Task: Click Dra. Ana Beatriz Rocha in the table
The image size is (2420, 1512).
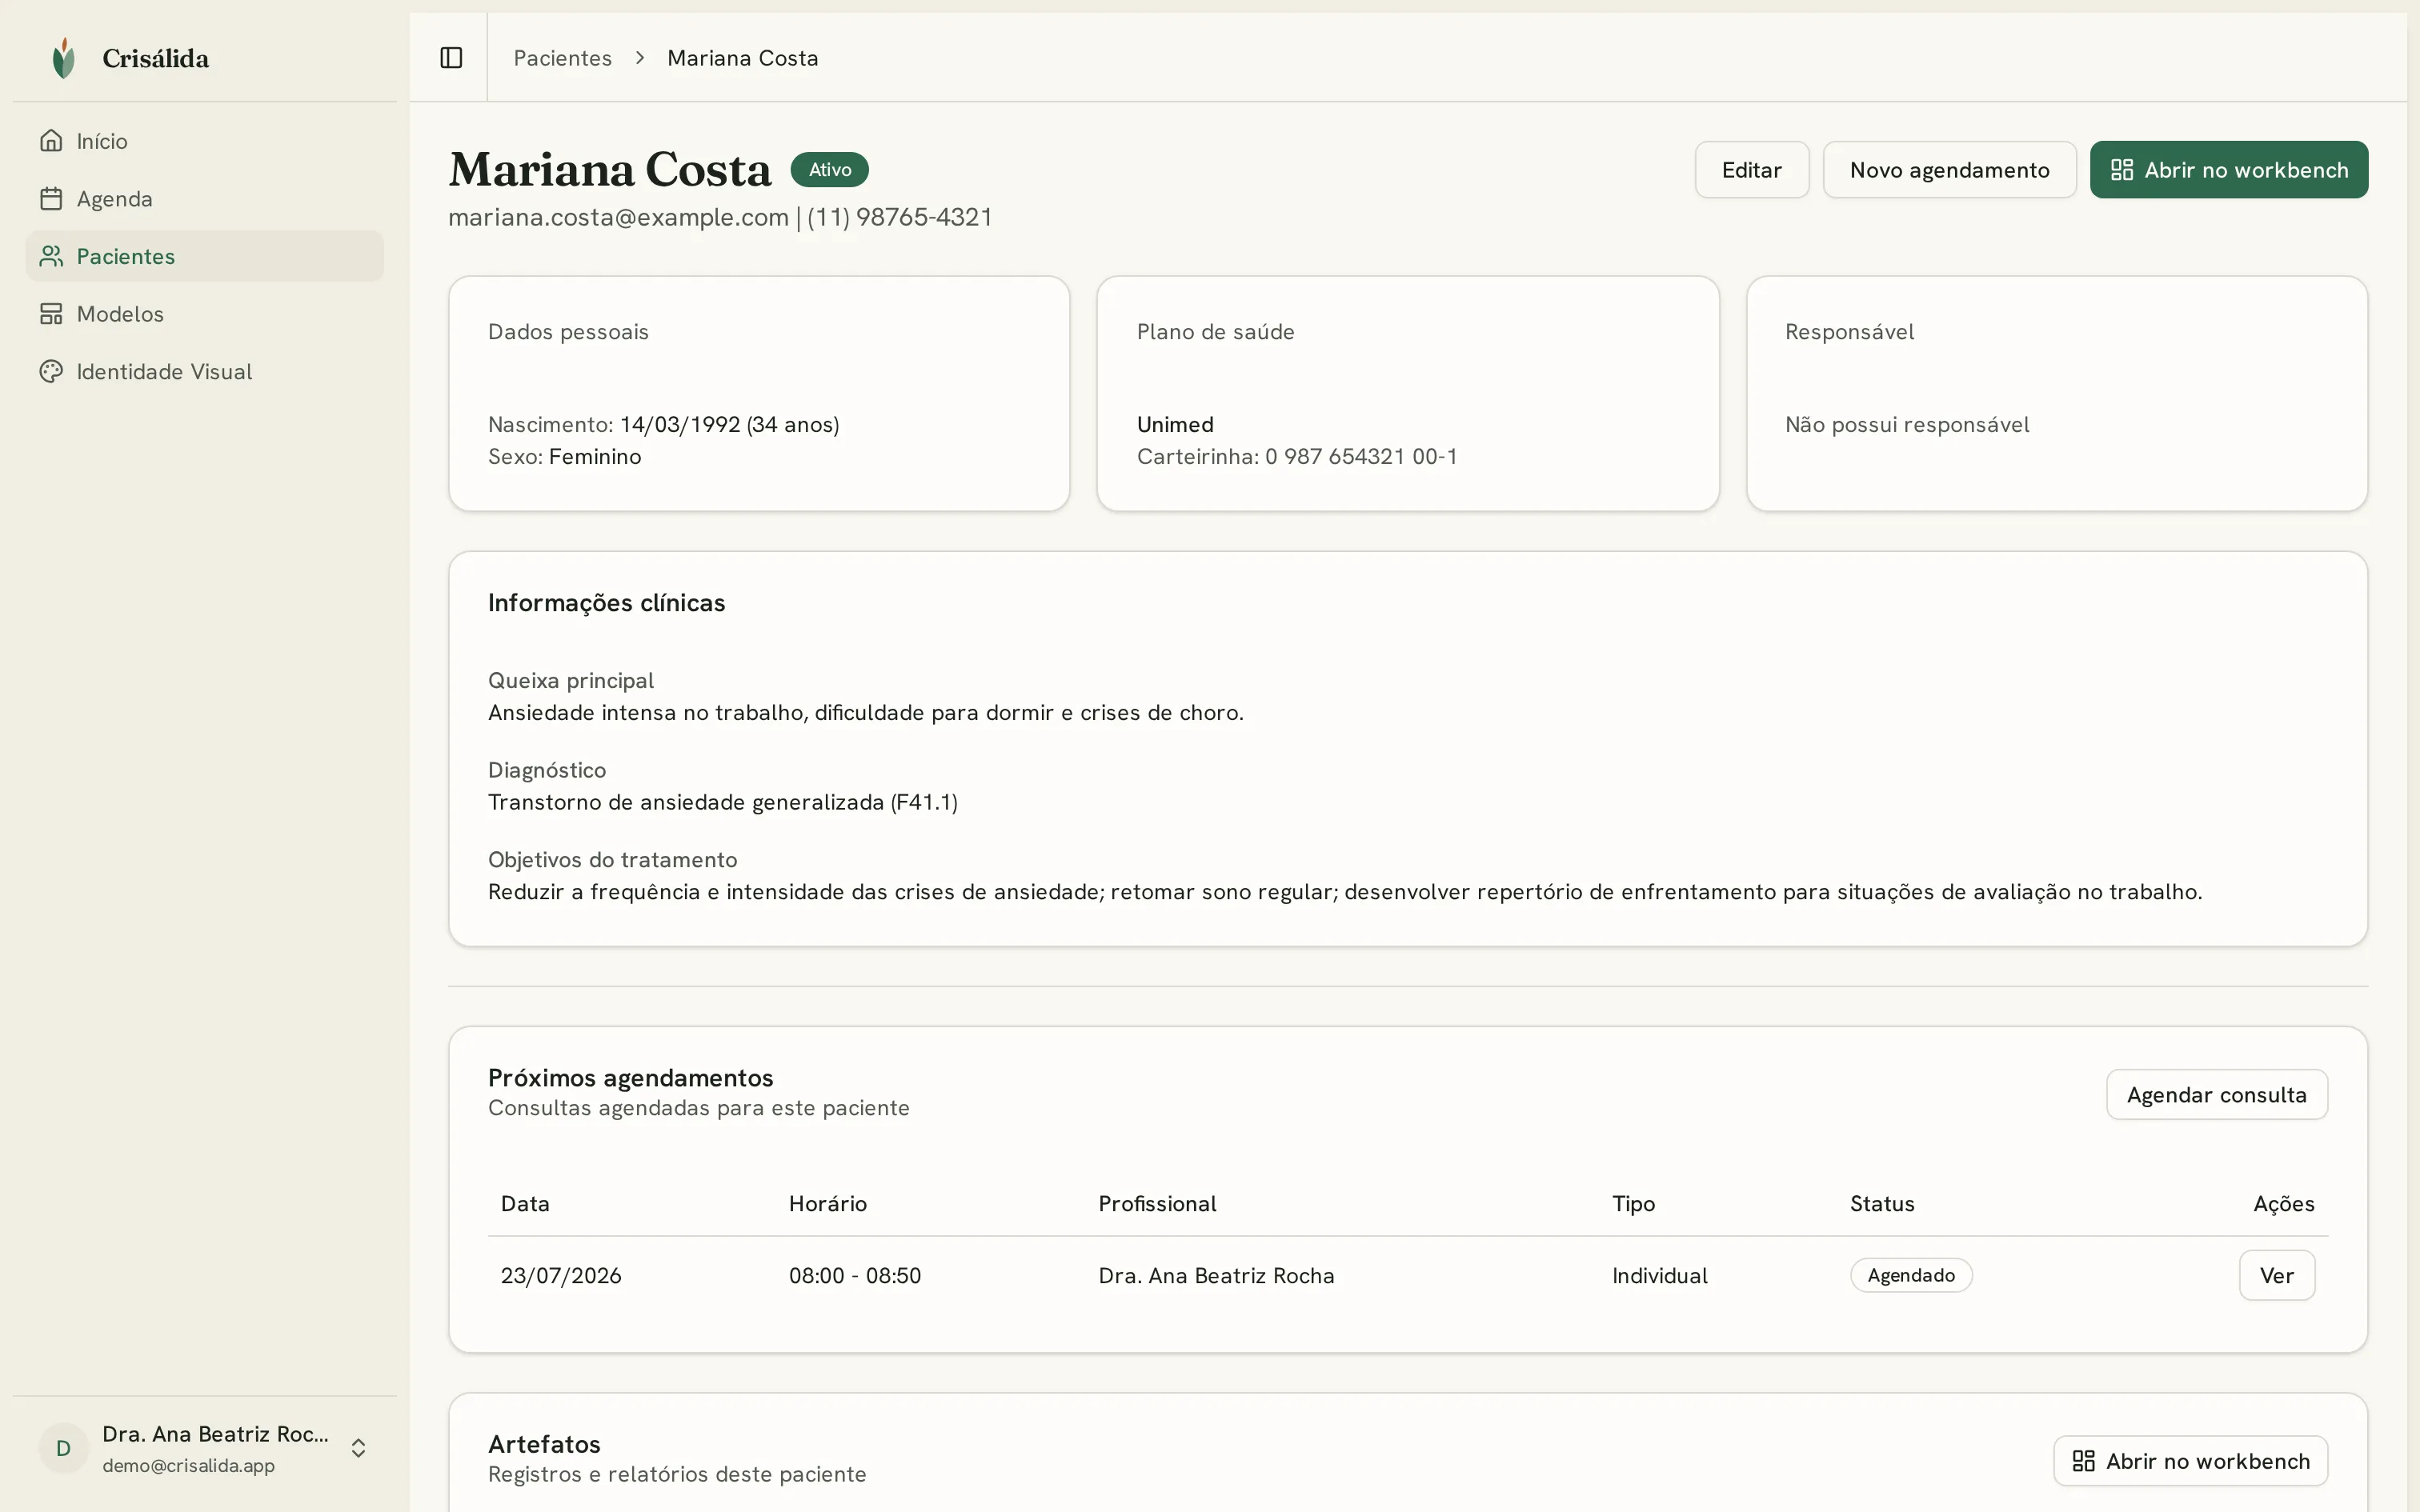Action: click(x=1216, y=1275)
